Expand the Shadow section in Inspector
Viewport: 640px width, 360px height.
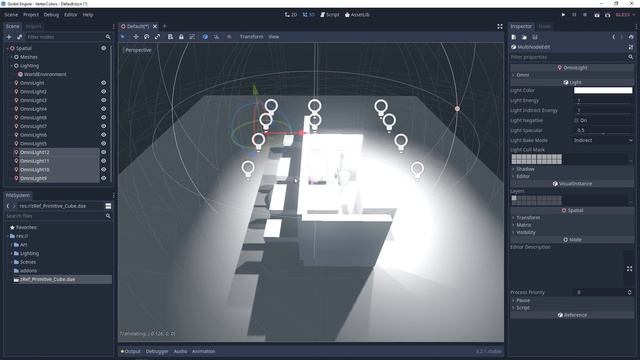click(513, 169)
